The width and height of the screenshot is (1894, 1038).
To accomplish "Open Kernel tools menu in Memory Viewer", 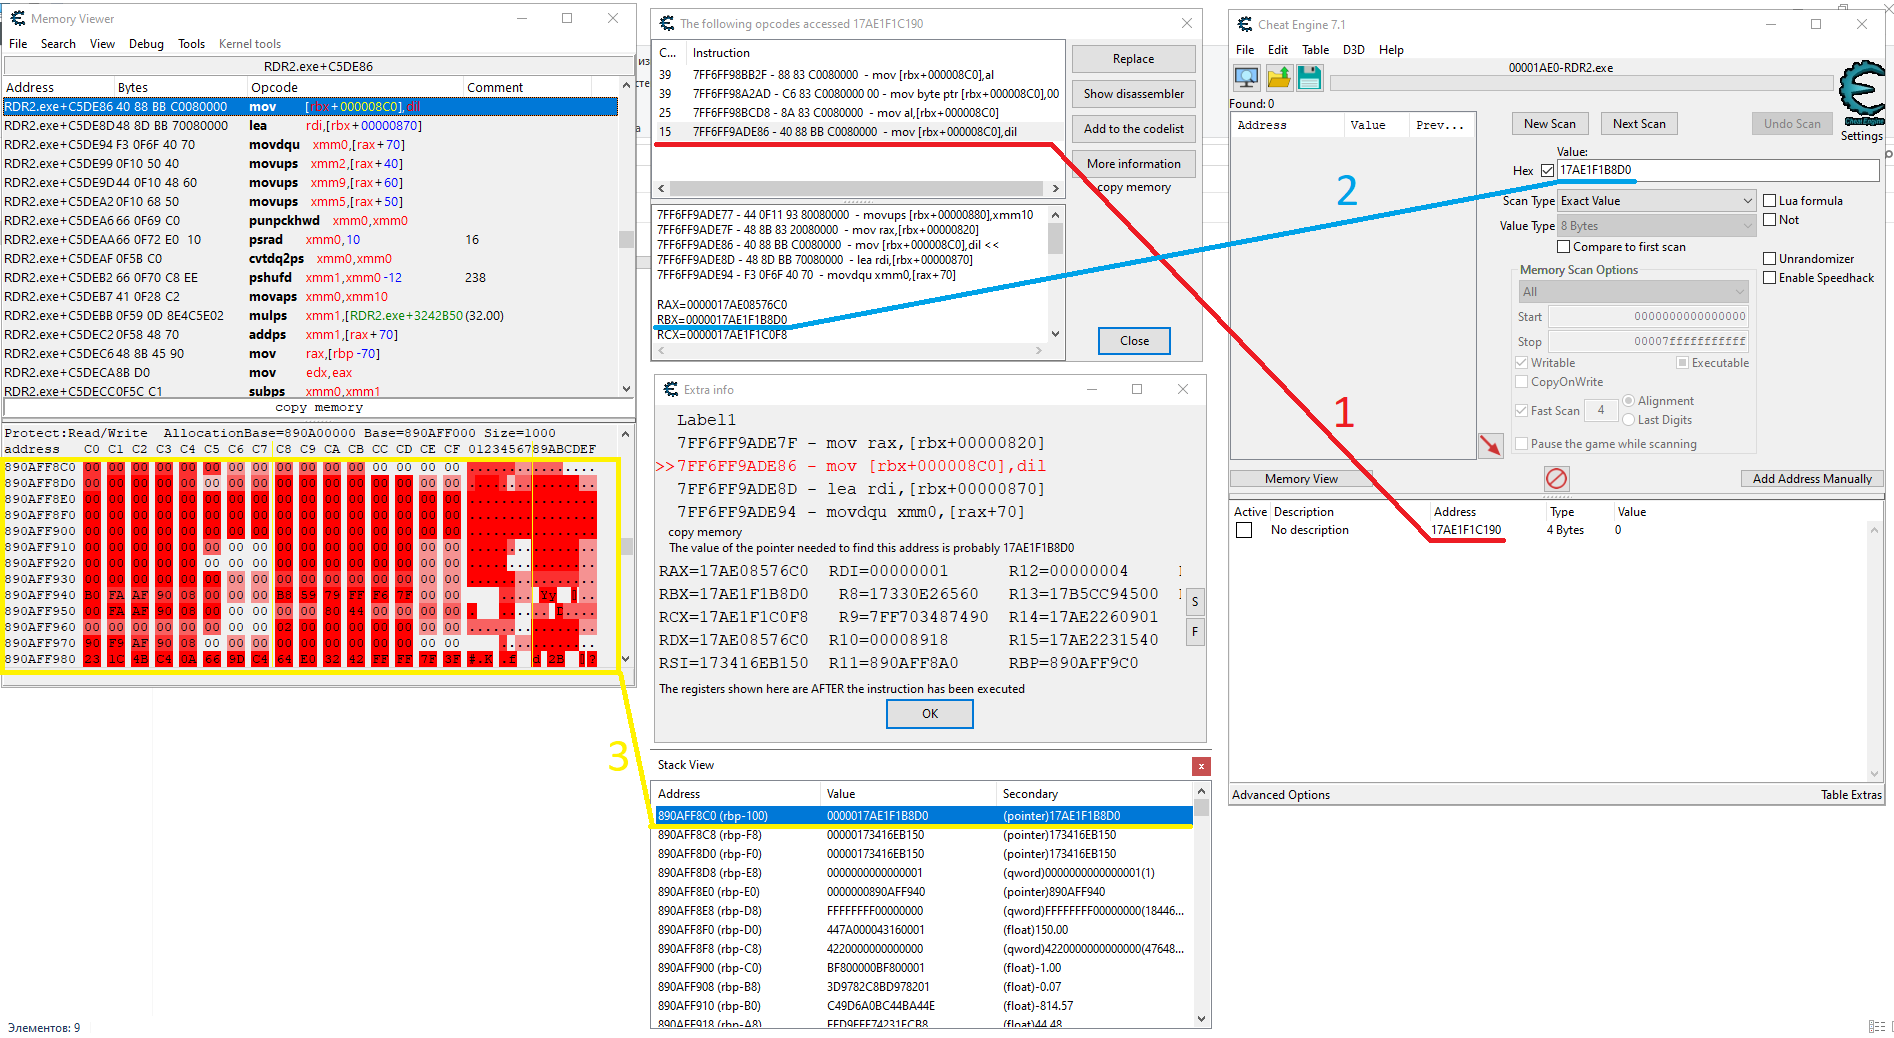I will pyautogui.click(x=249, y=44).
